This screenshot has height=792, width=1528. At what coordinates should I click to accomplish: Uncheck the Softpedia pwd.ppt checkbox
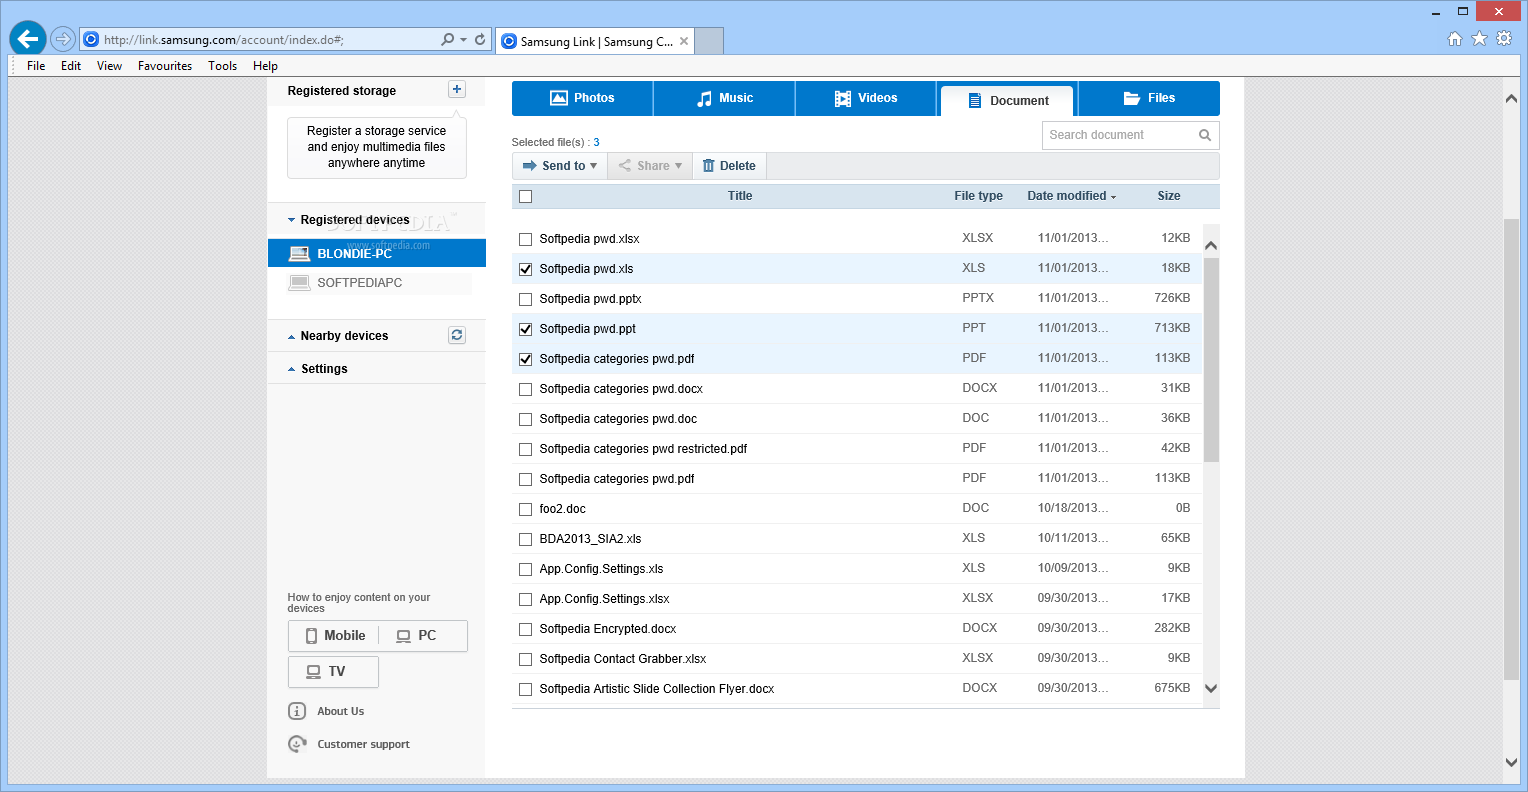point(526,329)
